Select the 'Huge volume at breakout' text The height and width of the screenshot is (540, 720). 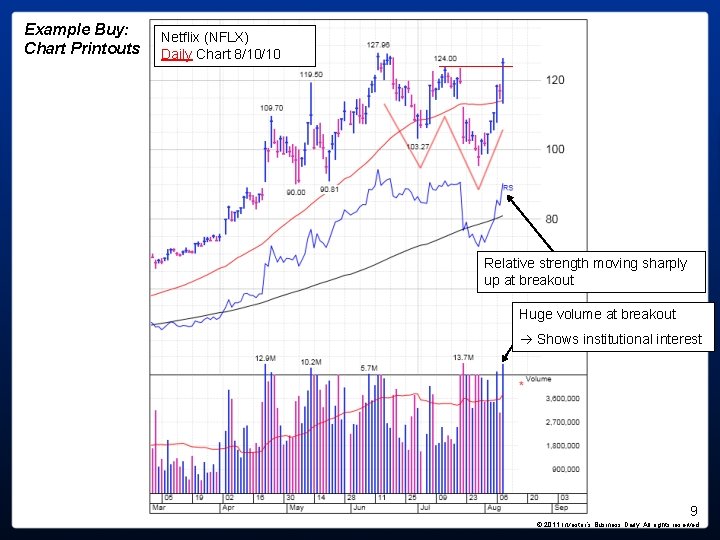click(597, 314)
